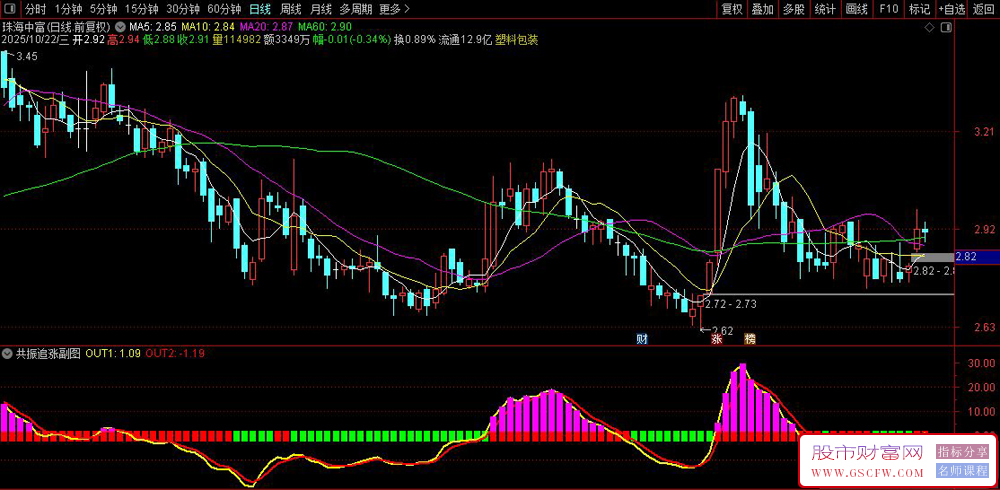Open the 标记 marking tool
This screenshot has height=490, width=1000.
pos(919,9)
